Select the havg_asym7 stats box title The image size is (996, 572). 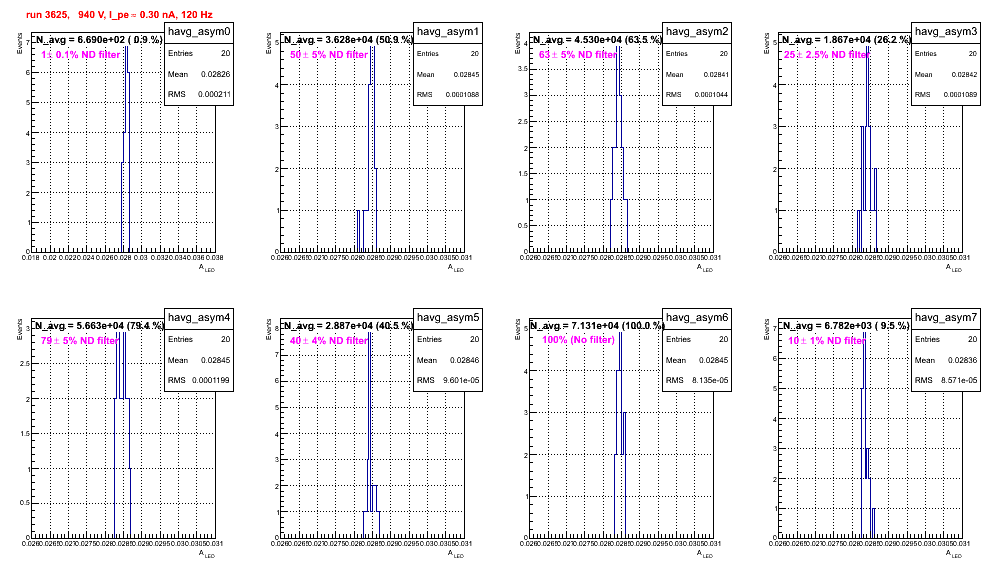[x=946, y=318]
